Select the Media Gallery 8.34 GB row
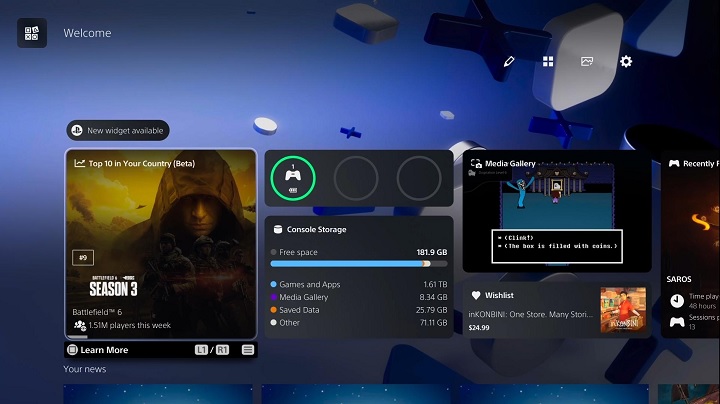Image resolution: width=720 pixels, height=404 pixels. click(x=359, y=297)
